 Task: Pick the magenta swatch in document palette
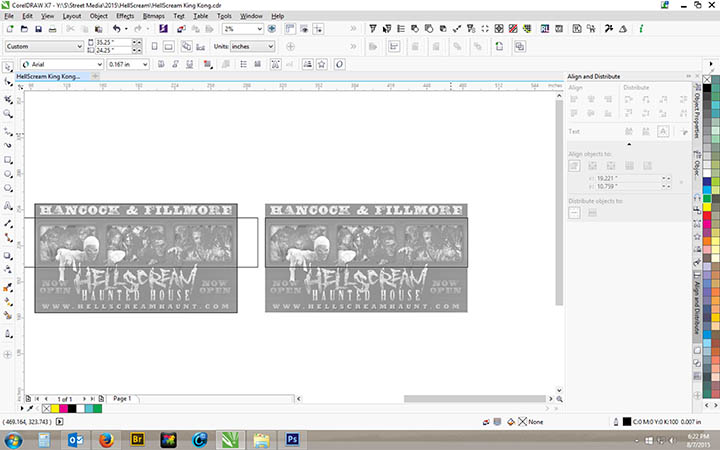coord(63,408)
